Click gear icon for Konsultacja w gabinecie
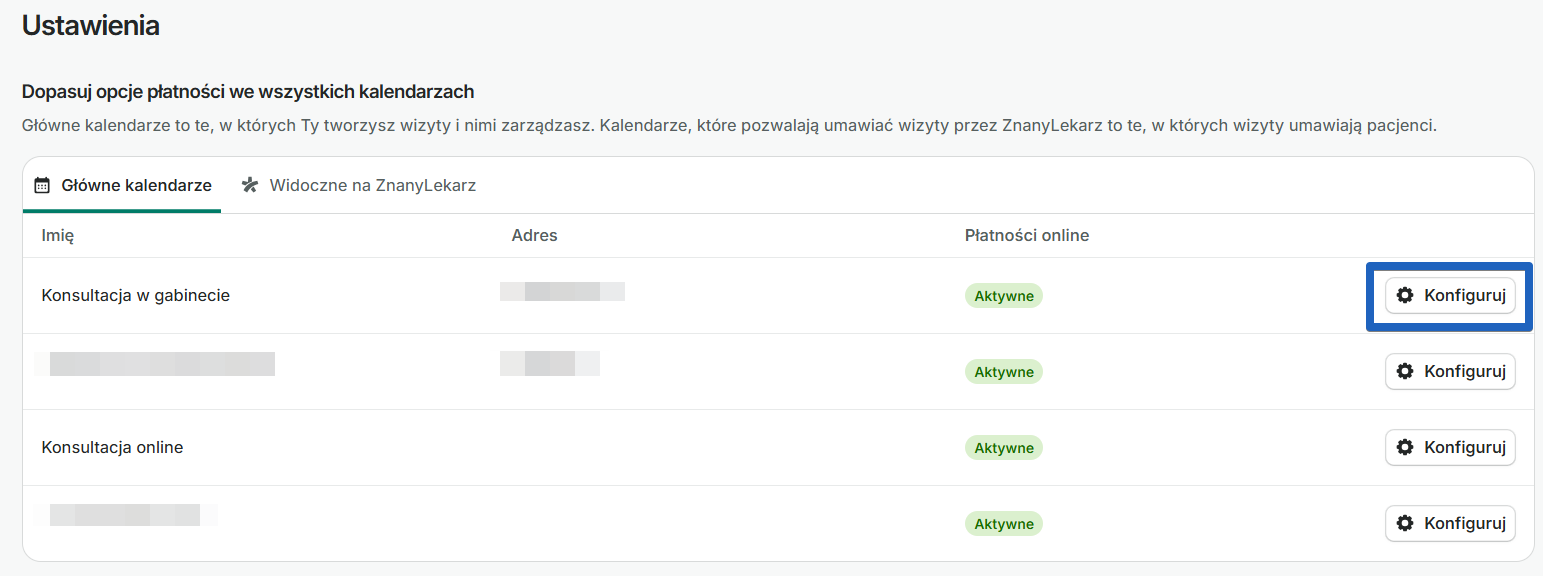The width and height of the screenshot is (1543, 576). click(x=1405, y=295)
